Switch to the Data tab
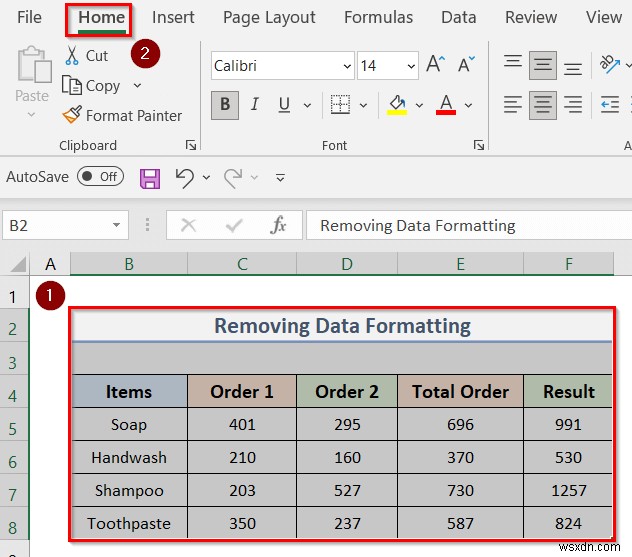The height and width of the screenshot is (557, 632). [459, 17]
